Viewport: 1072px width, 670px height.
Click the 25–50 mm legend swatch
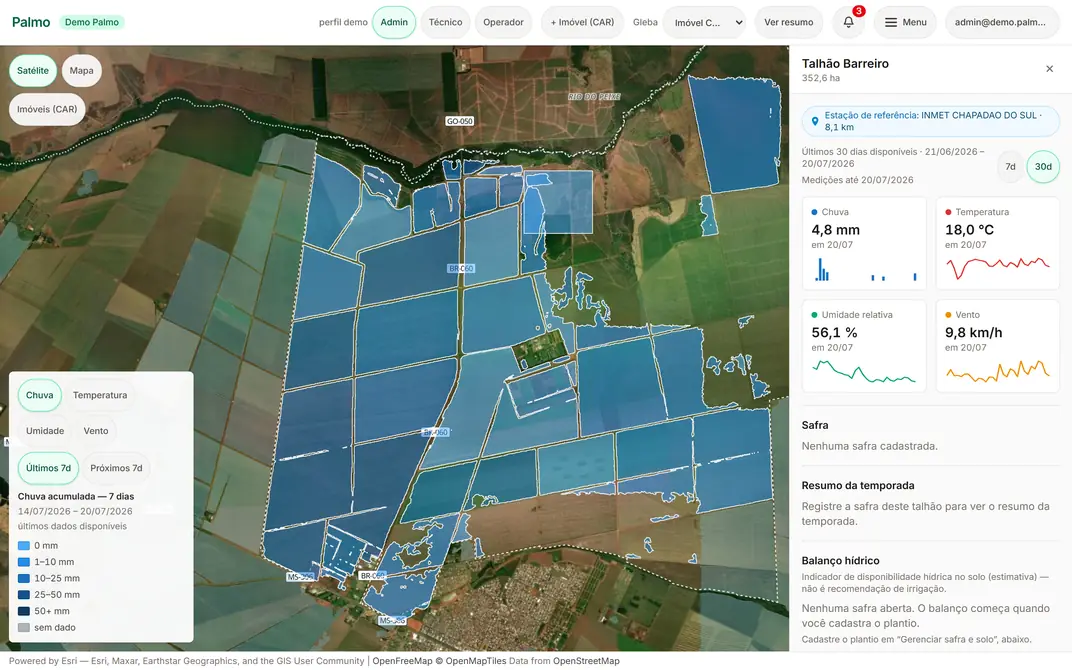pyautogui.click(x=24, y=595)
